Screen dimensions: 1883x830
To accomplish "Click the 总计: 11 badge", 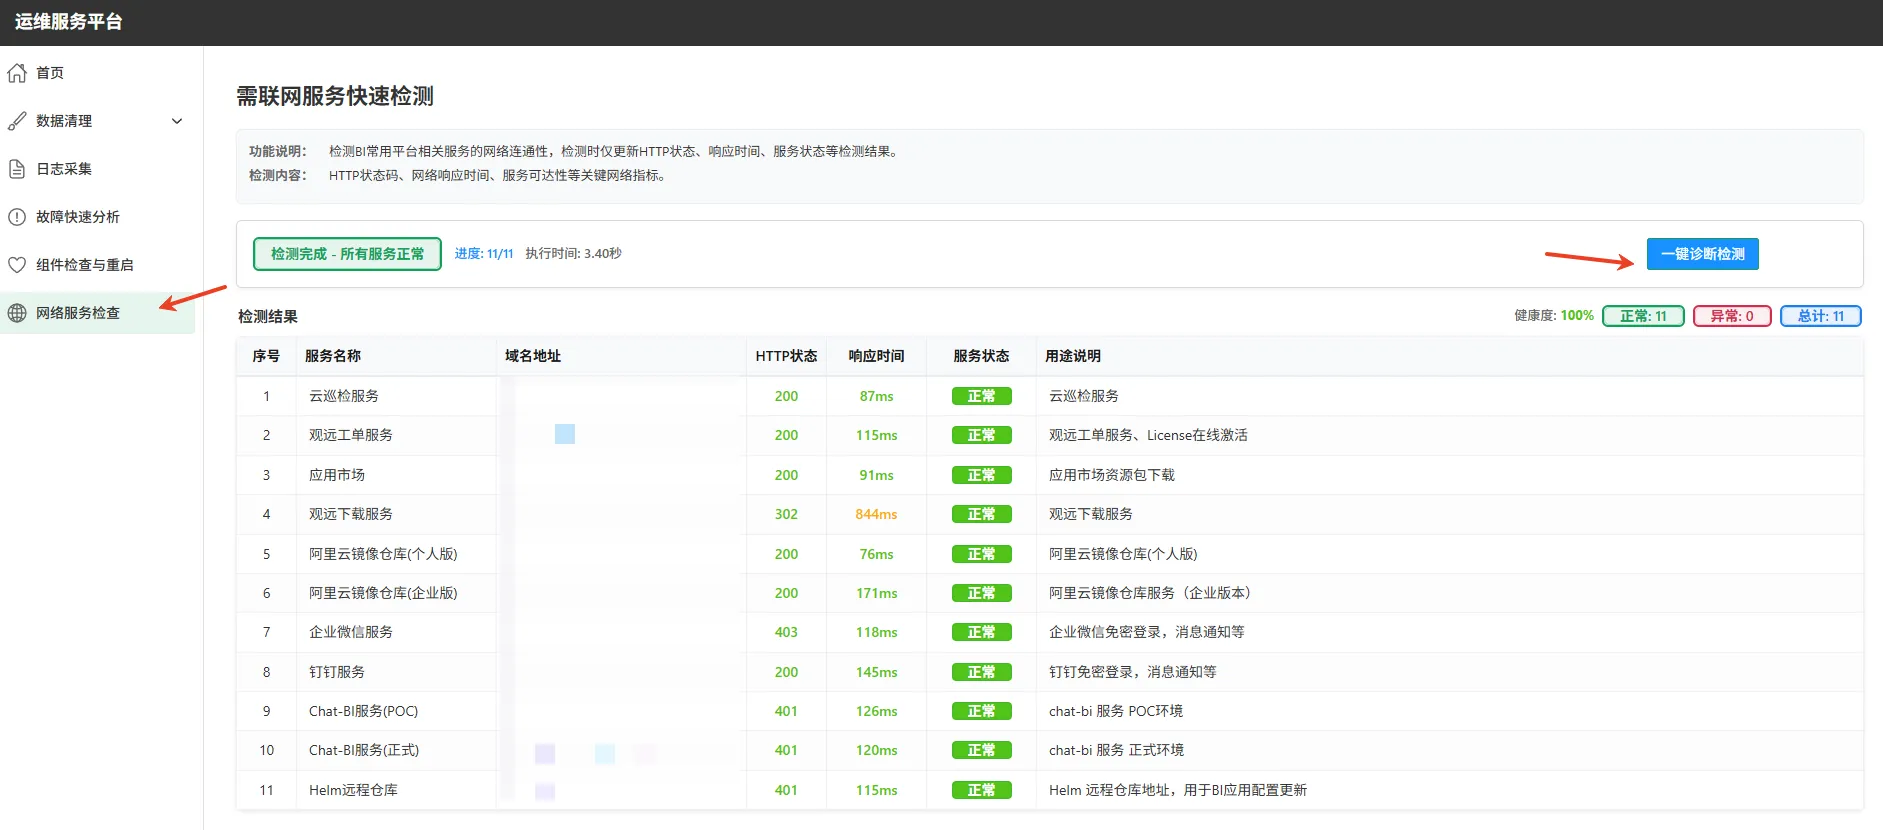I will pos(1820,316).
